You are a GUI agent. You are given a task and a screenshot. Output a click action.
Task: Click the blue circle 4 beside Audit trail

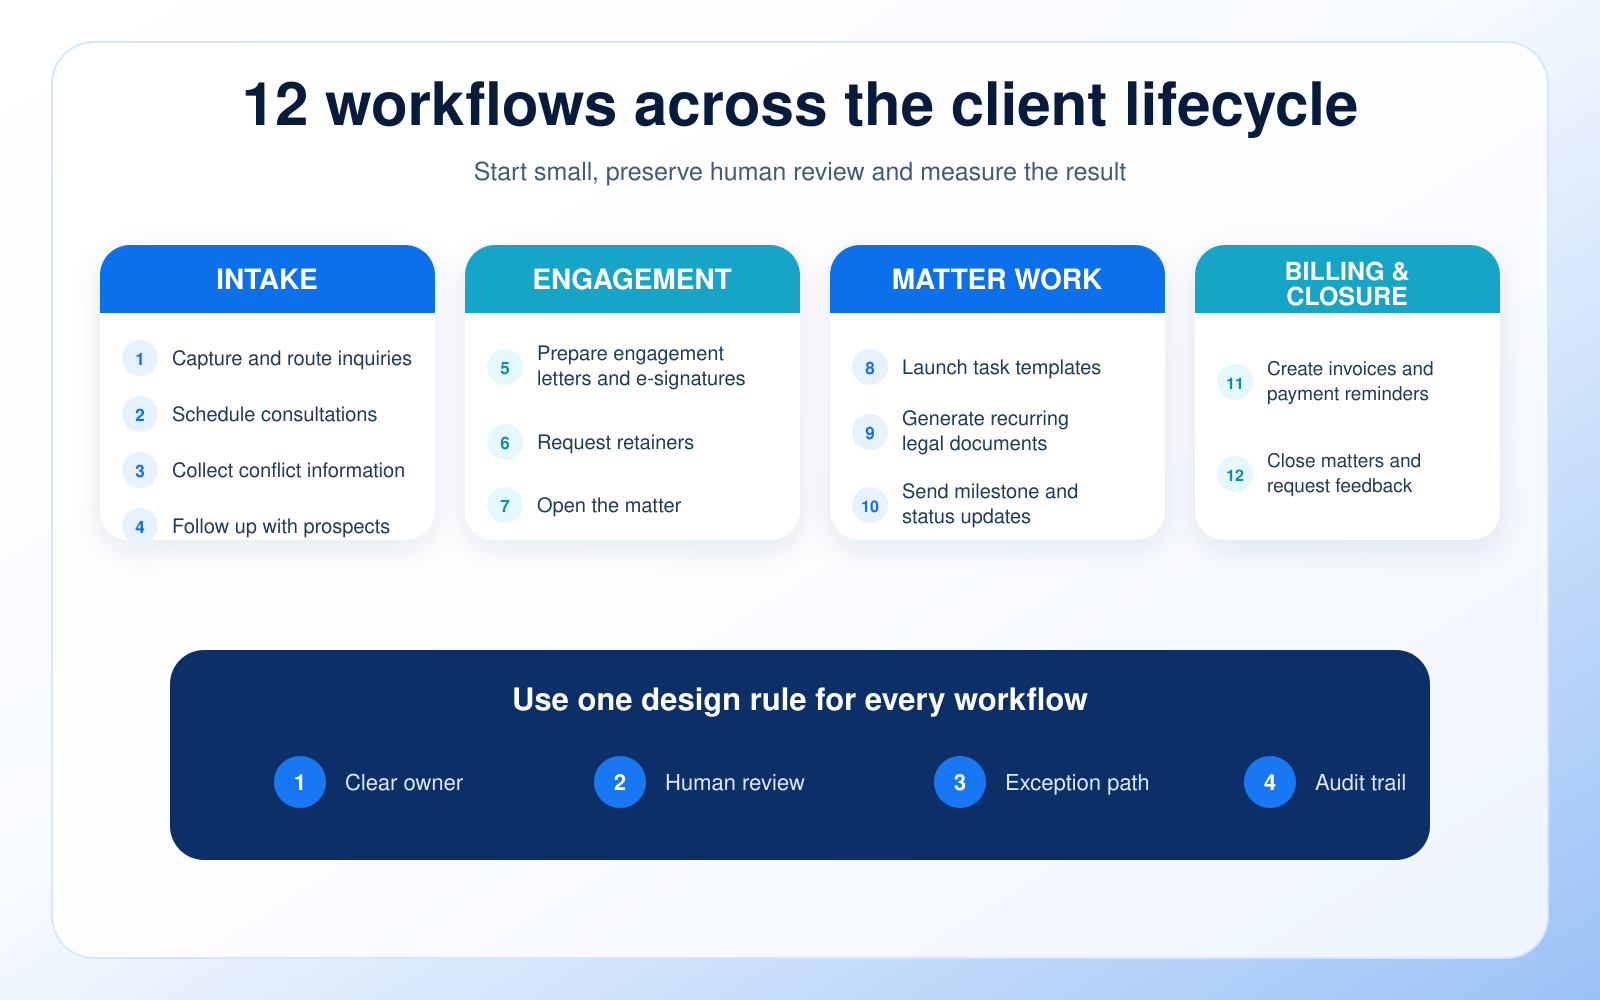tap(1270, 782)
